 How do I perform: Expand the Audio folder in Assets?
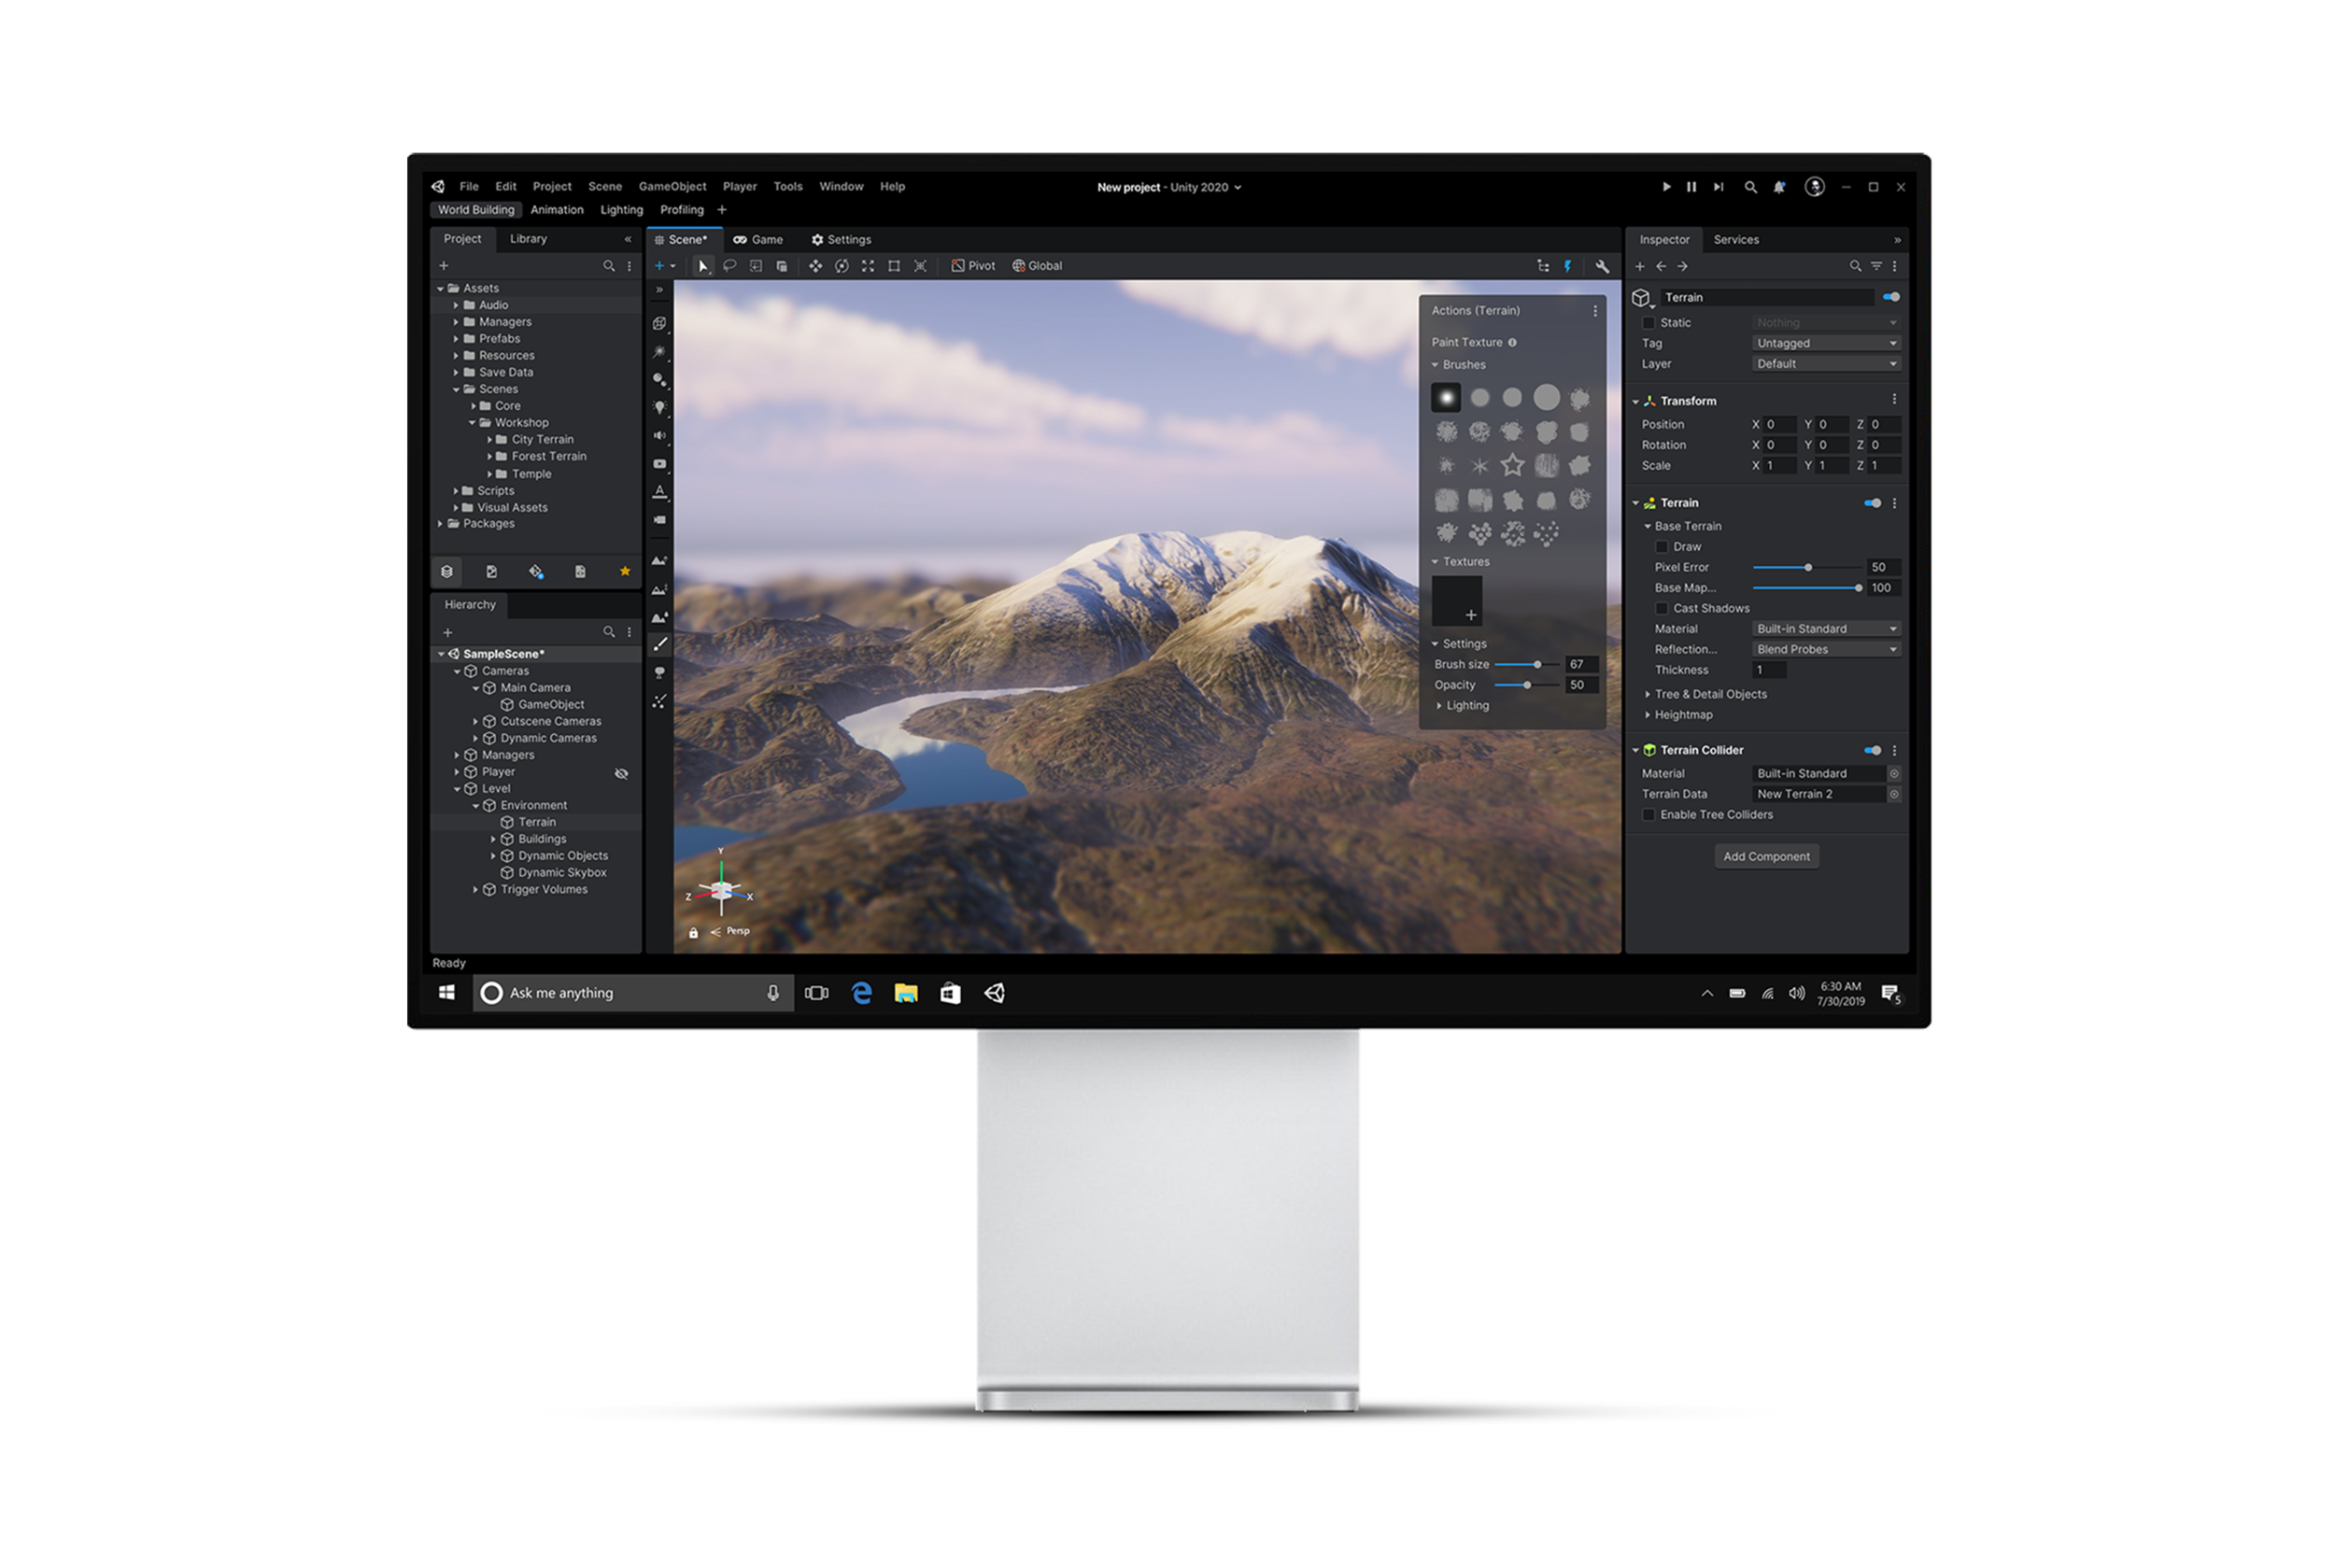(456, 305)
